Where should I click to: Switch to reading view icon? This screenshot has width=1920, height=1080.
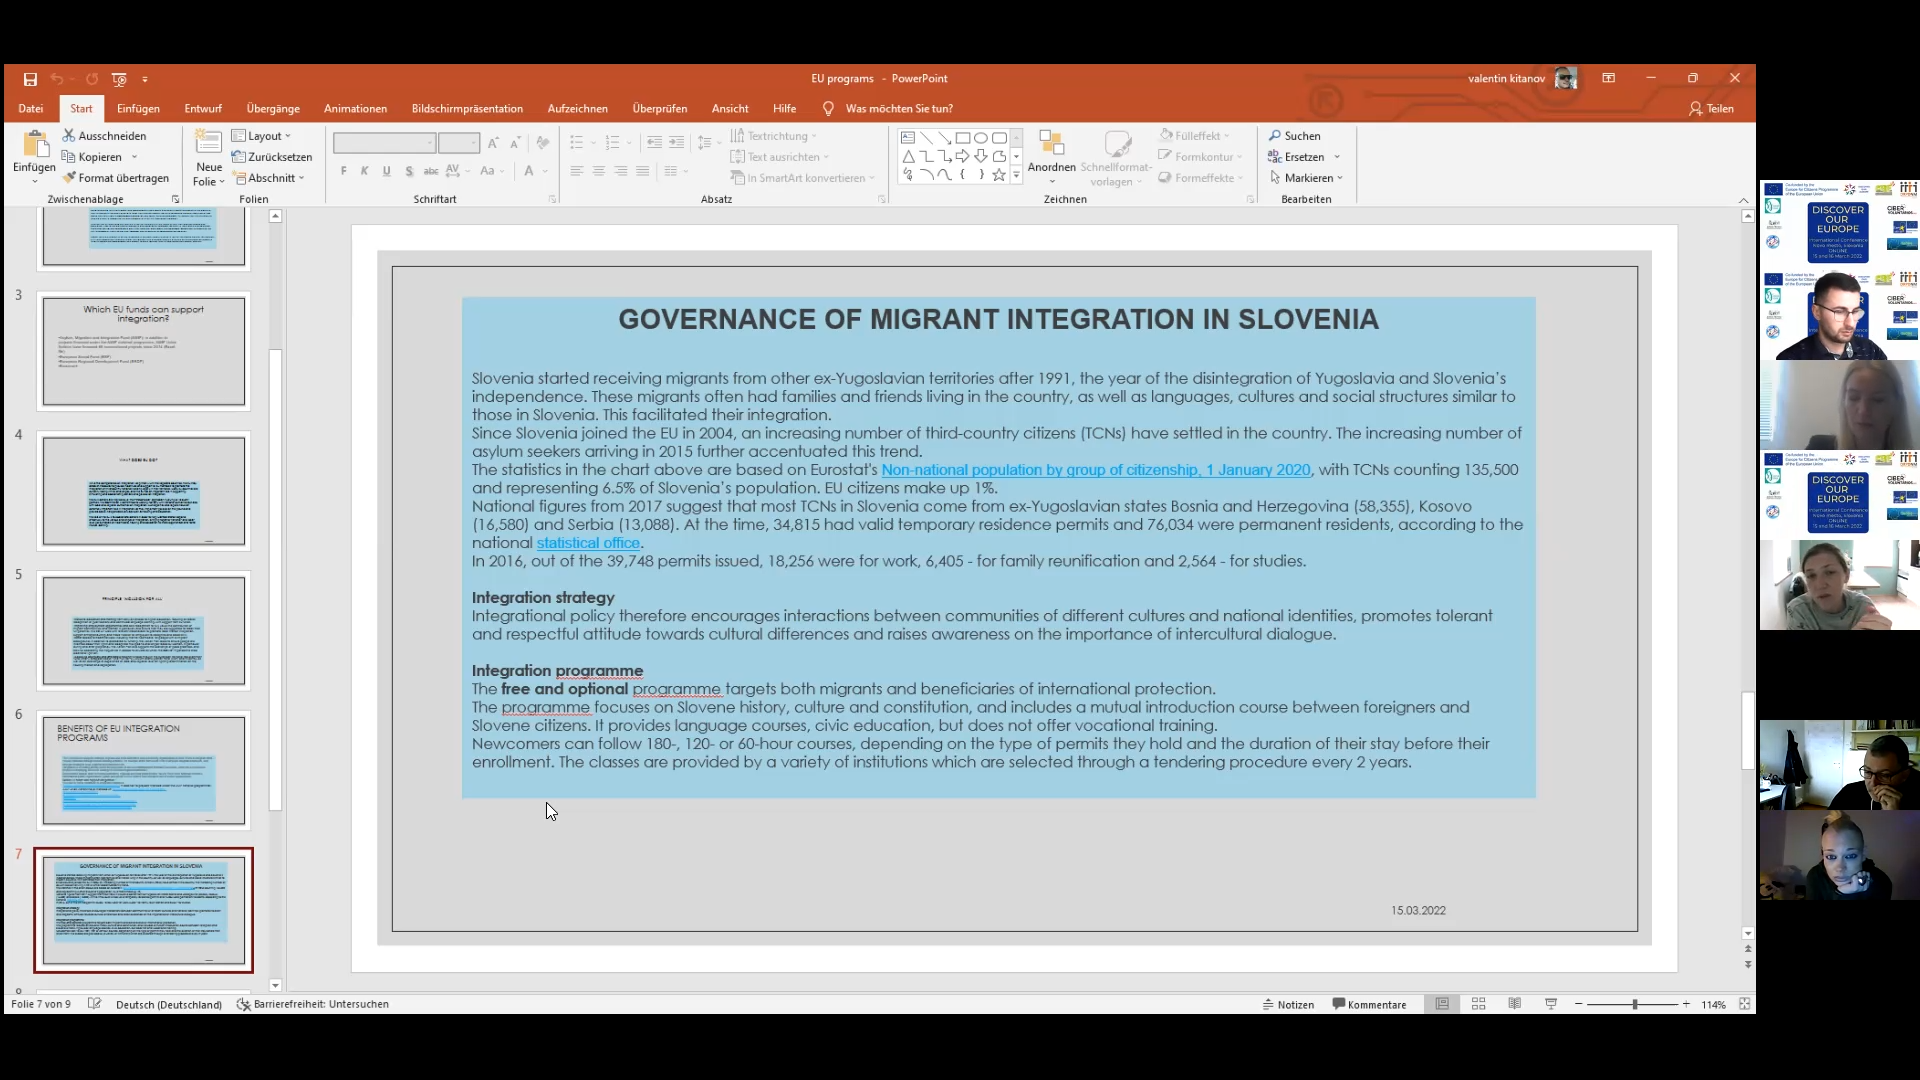(1515, 1004)
